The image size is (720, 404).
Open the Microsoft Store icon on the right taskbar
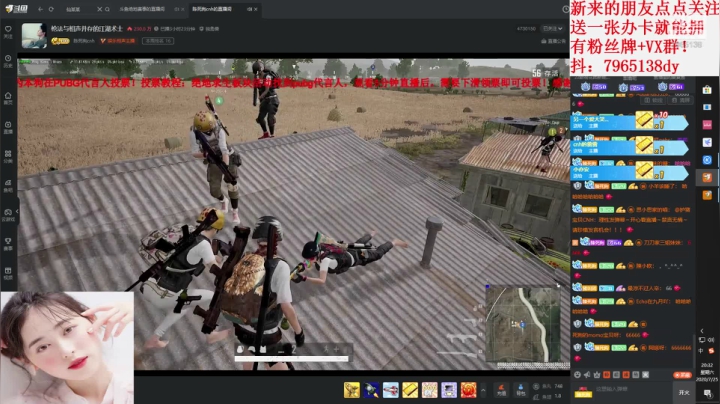707,90
